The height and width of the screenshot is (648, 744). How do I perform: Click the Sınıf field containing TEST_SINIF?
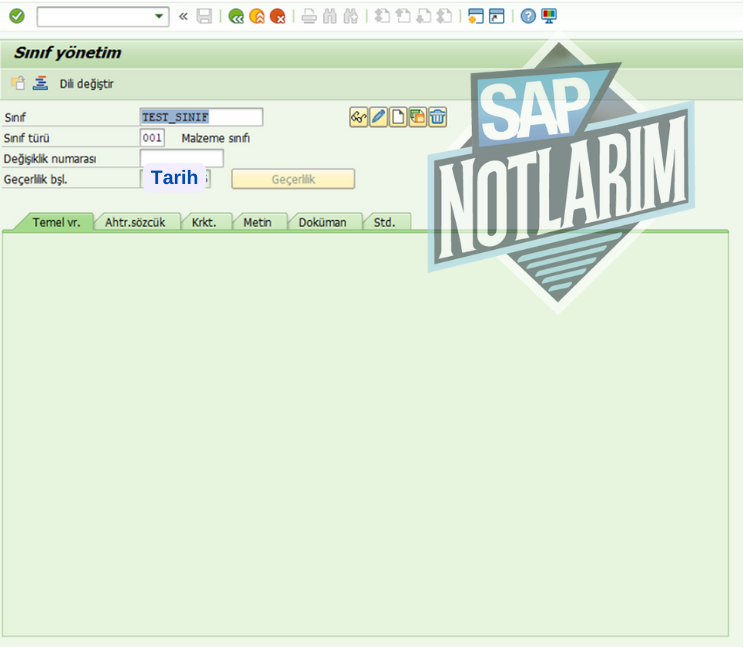point(201,117)
